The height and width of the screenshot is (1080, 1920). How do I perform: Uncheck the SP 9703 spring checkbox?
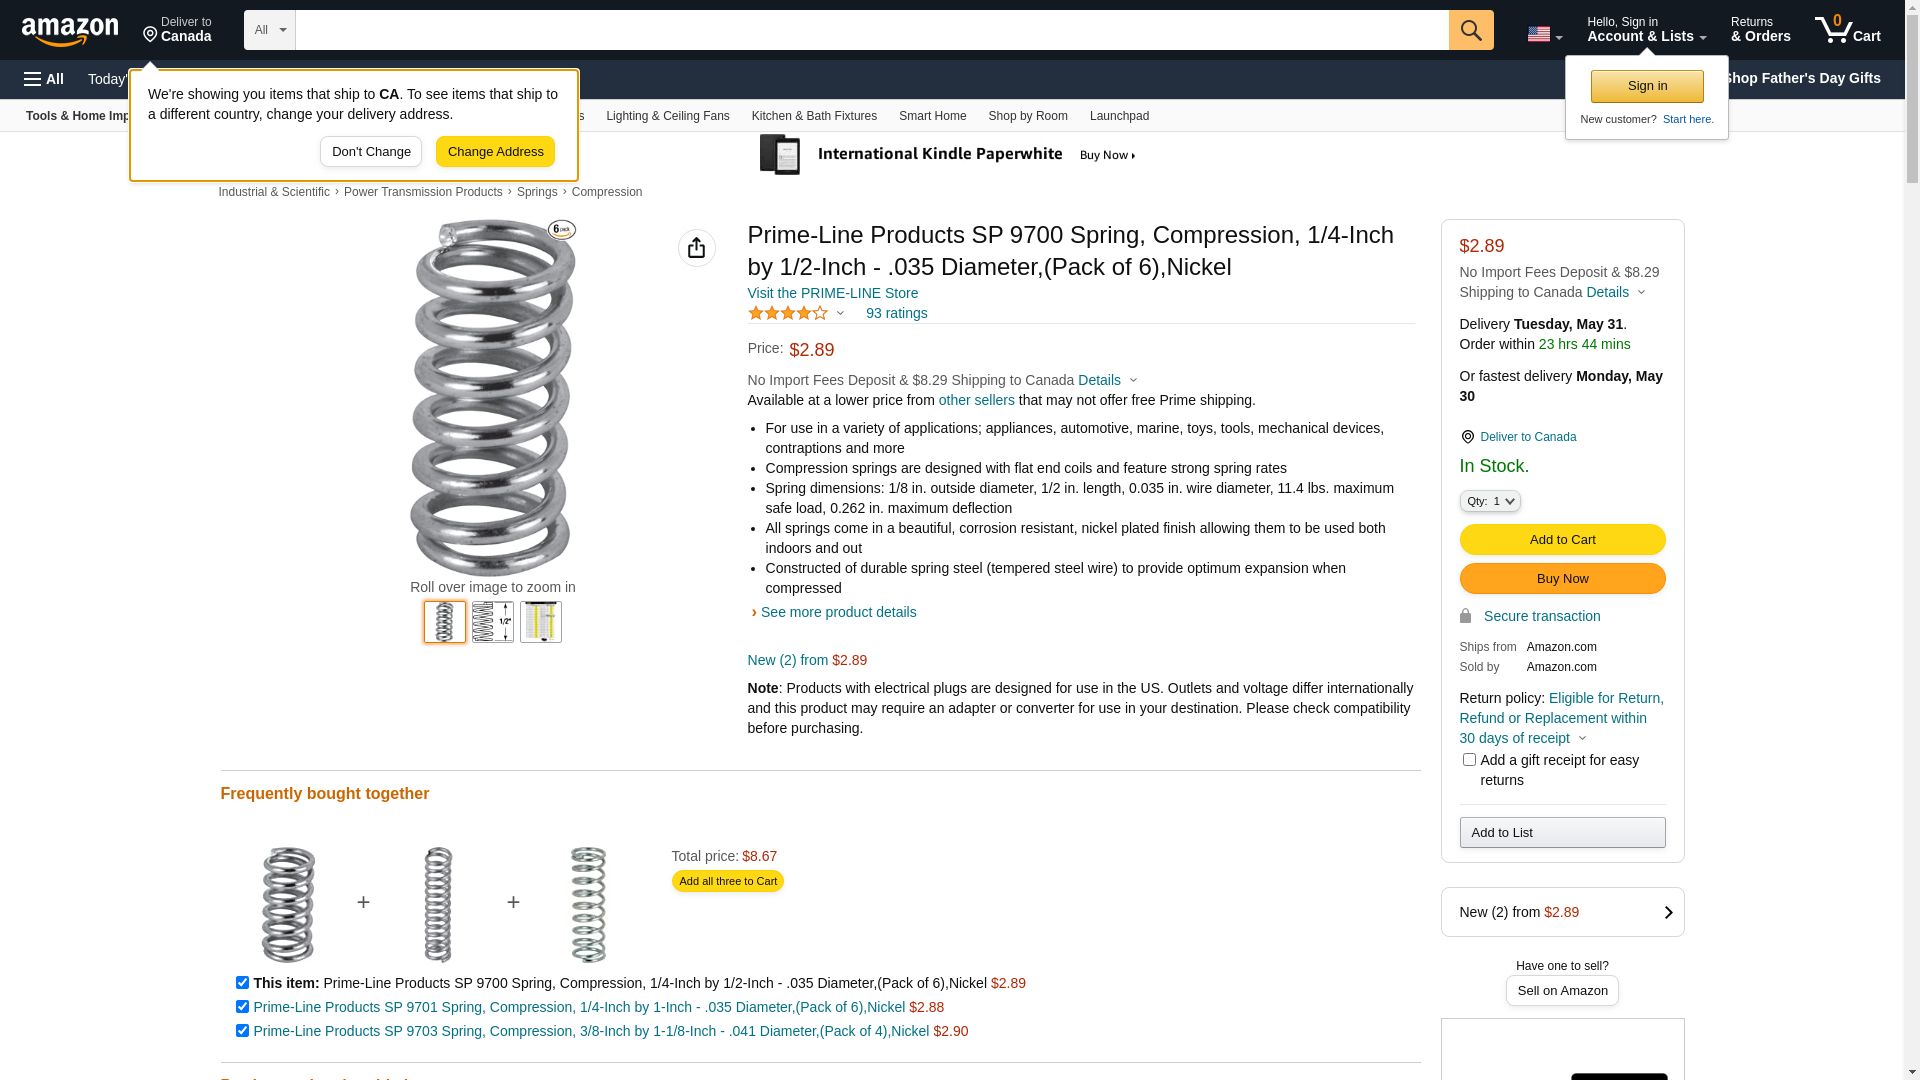pyautogui.click(x=242, y=1031)
